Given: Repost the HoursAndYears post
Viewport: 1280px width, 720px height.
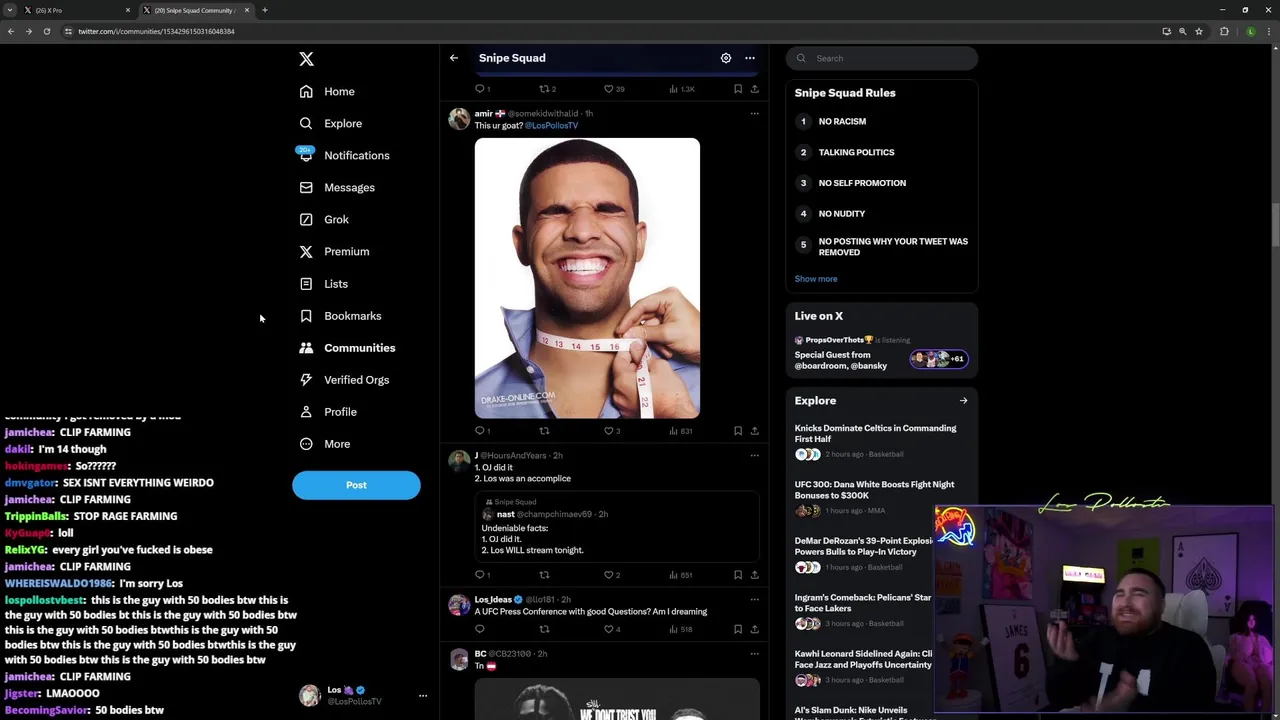Looking at the screenshot, I should tap(544, 575).
